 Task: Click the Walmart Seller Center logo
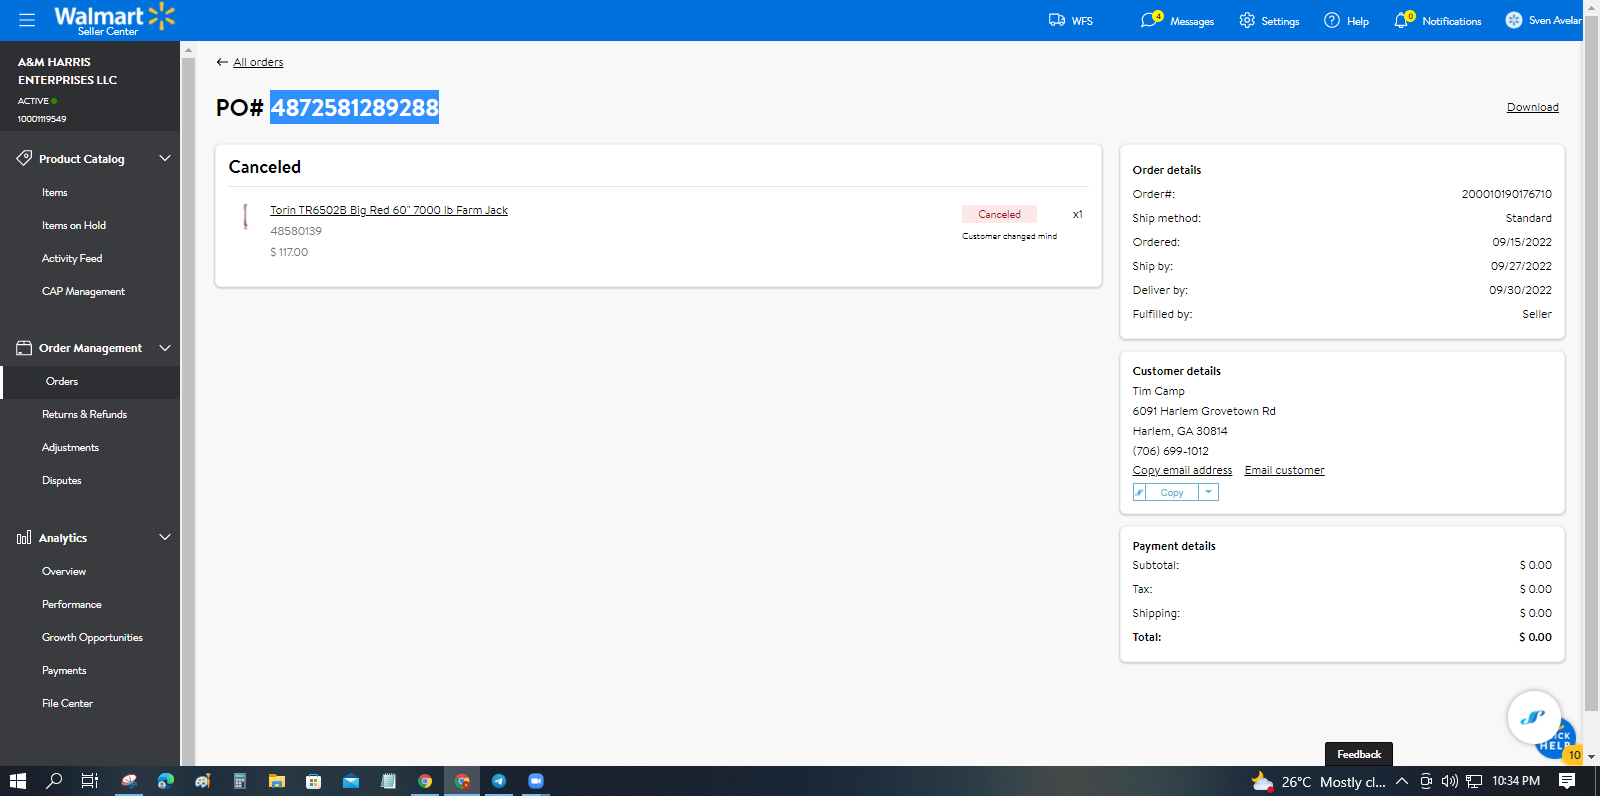pyautogui.click(x=114, y=19)
